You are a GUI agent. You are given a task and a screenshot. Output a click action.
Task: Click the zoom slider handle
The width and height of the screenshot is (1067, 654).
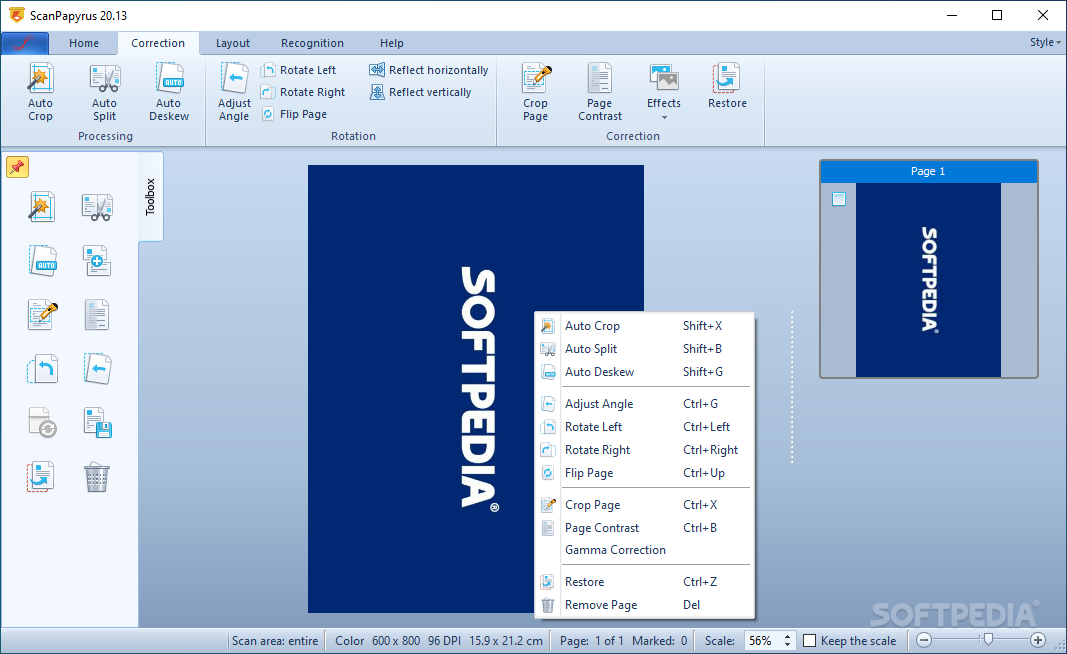[987, 640]
